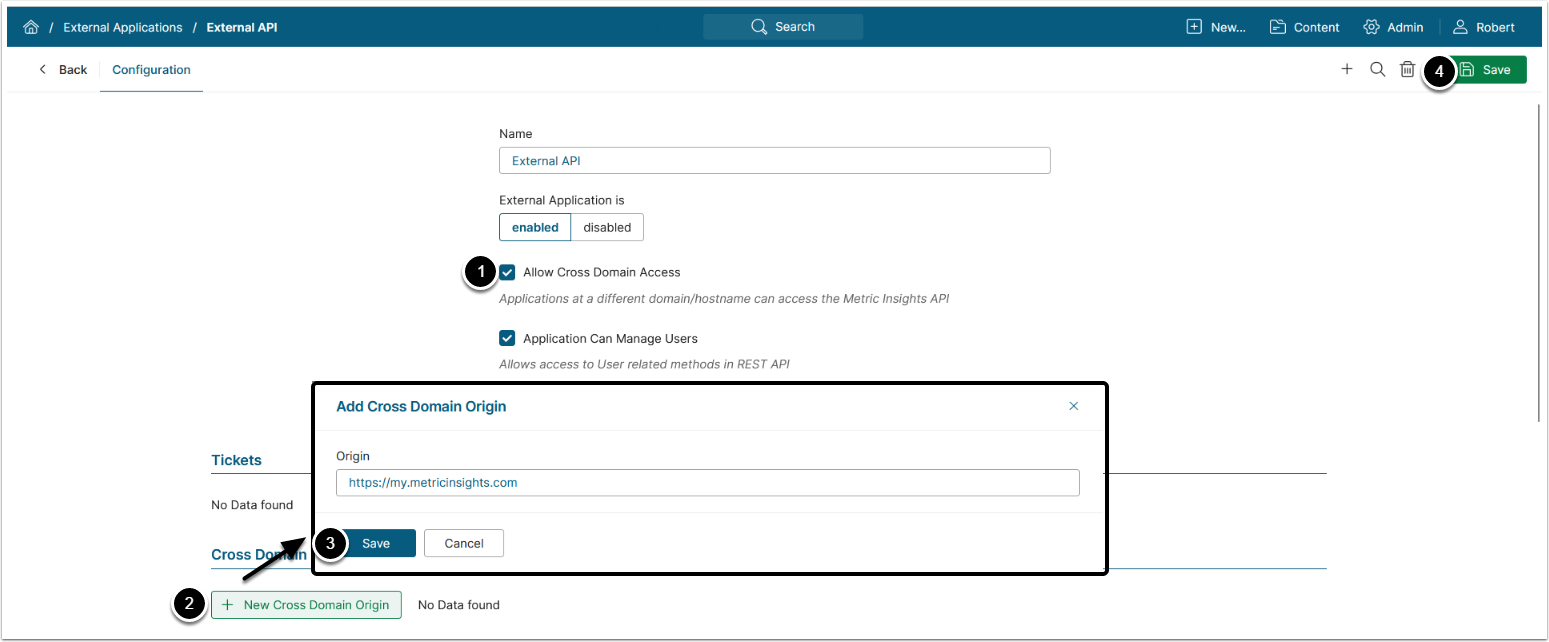Uncheck Allow Cross Domain Access

click(x=507, y=272)
